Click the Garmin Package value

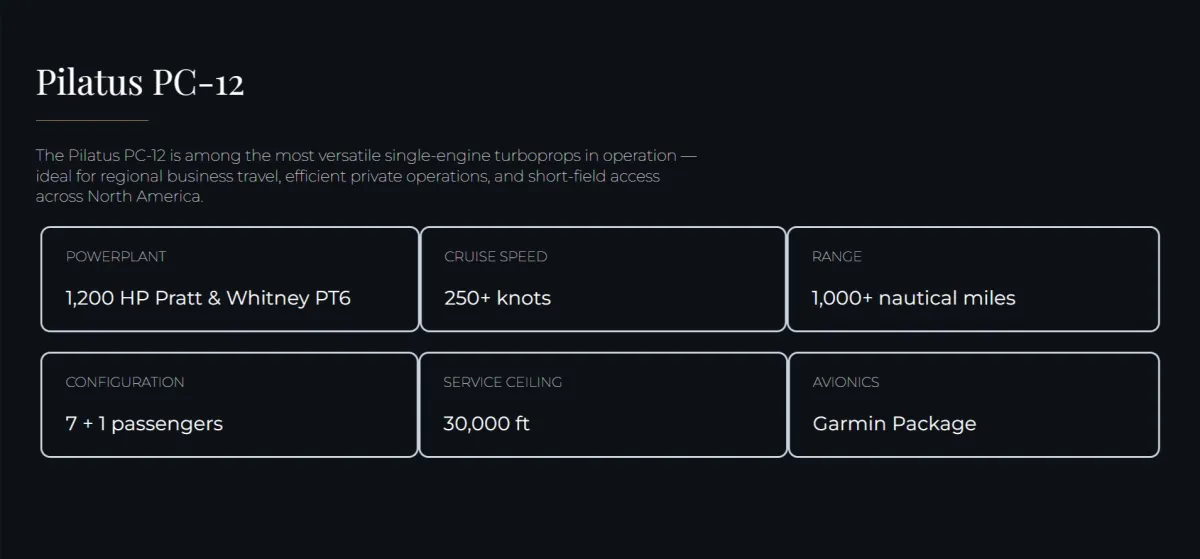[894, 424]
